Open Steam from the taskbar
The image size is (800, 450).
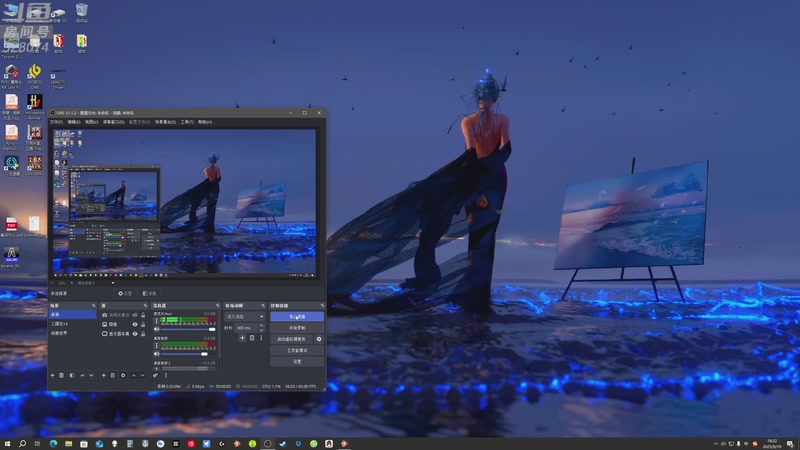point(283,444)
